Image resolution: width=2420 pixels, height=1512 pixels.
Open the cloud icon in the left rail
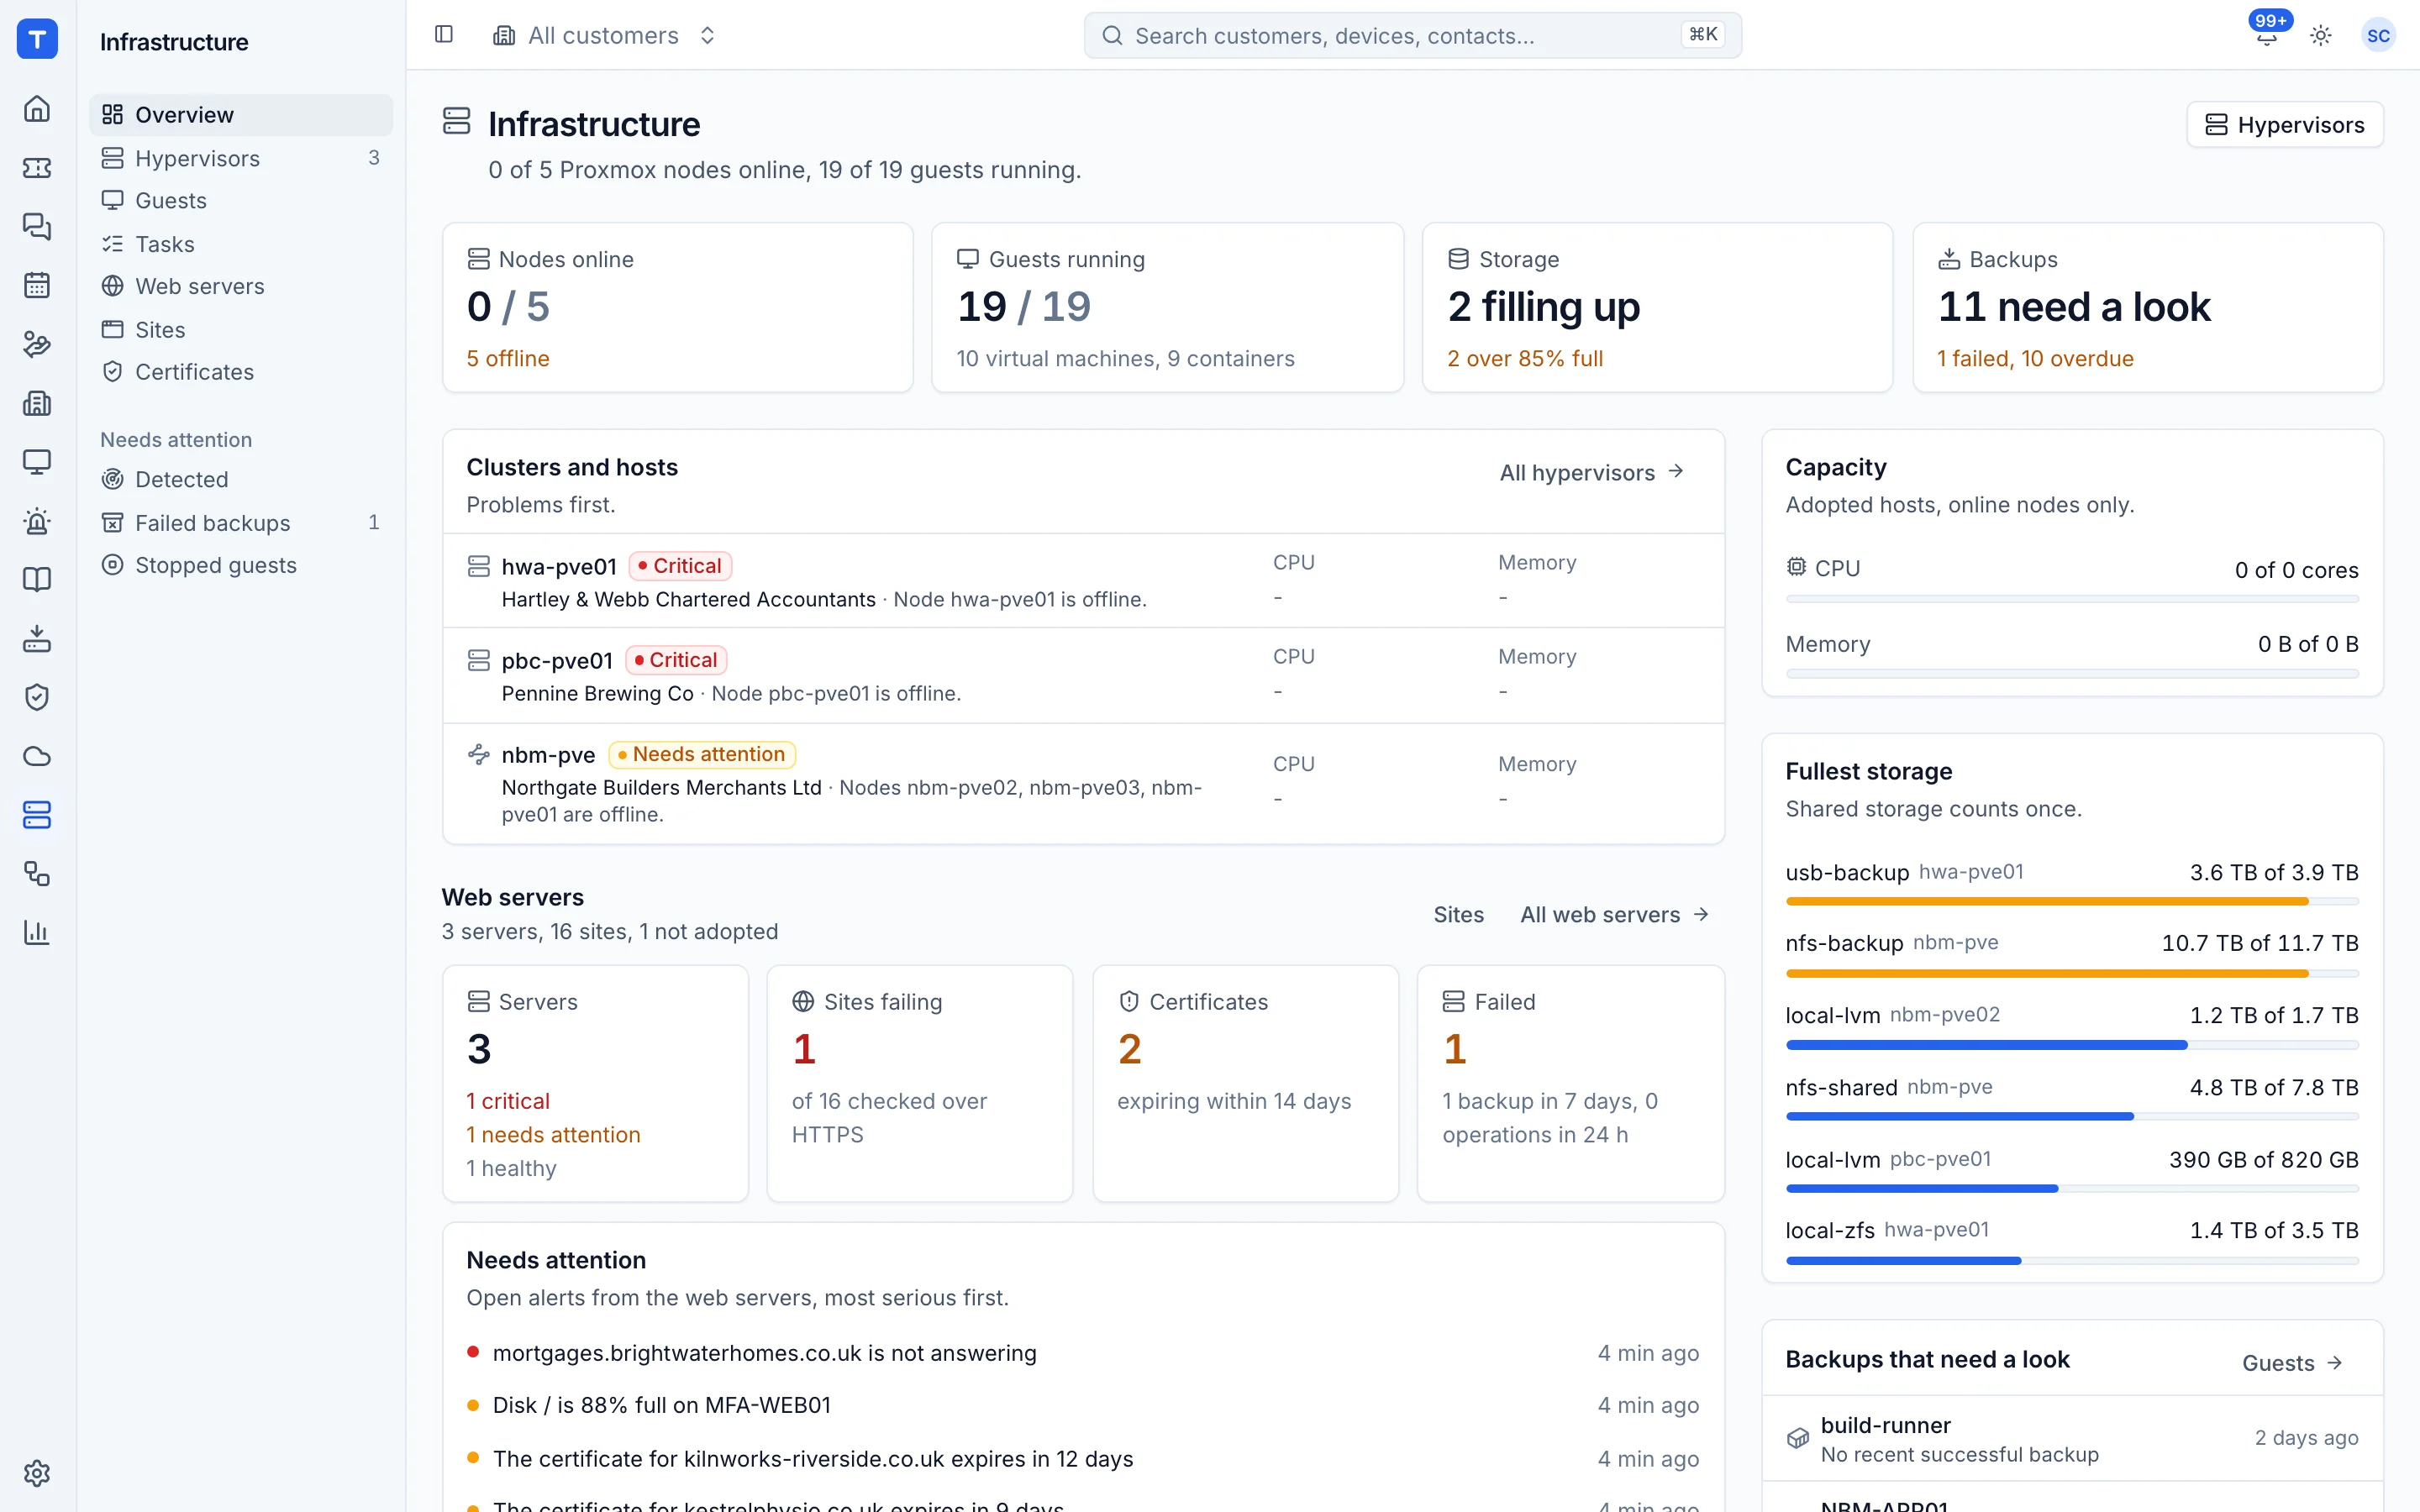pyautogui.click(x=37, y=756)
